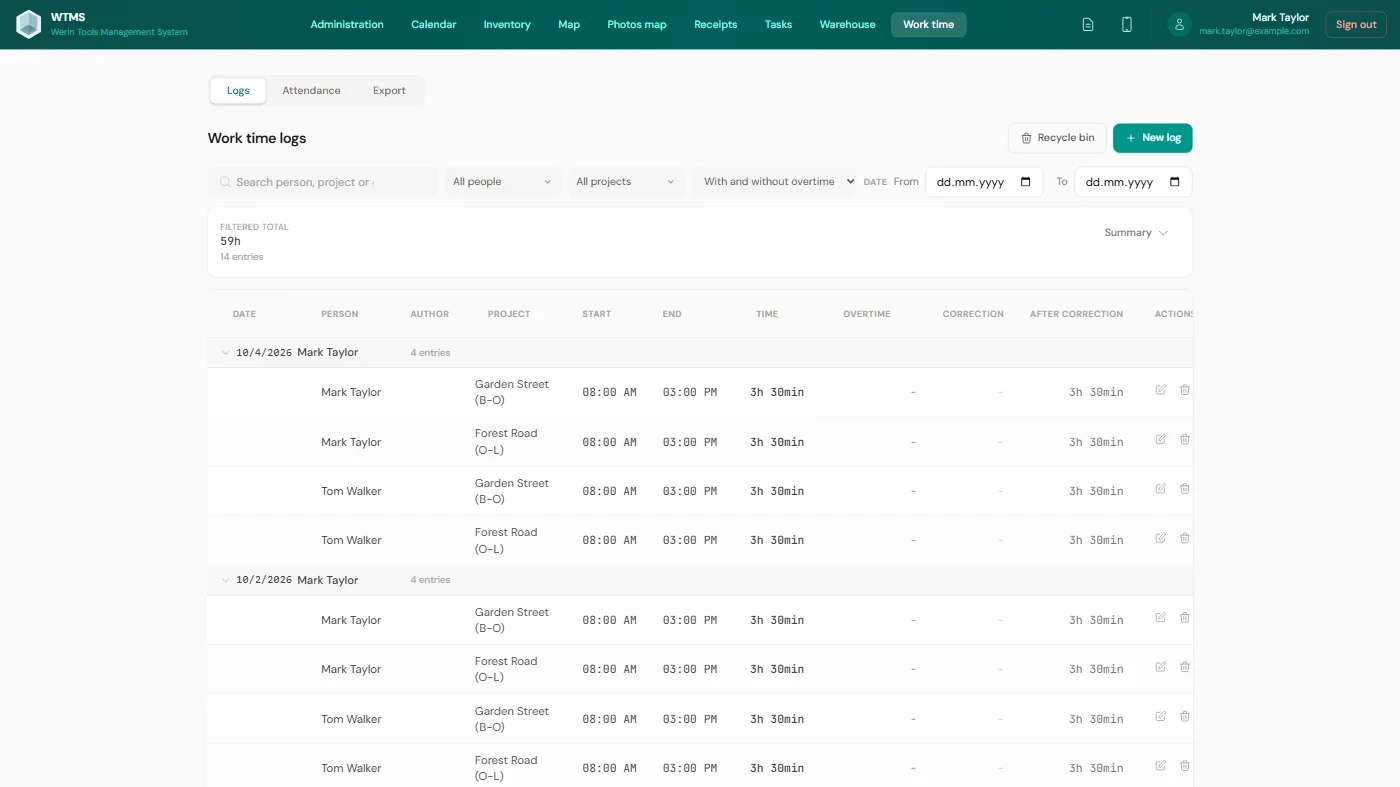Viewport: 1400px width, 787px height.
Task: Collapse the 10/2/2026 Mark Taylor group
Action: [225, 580]
